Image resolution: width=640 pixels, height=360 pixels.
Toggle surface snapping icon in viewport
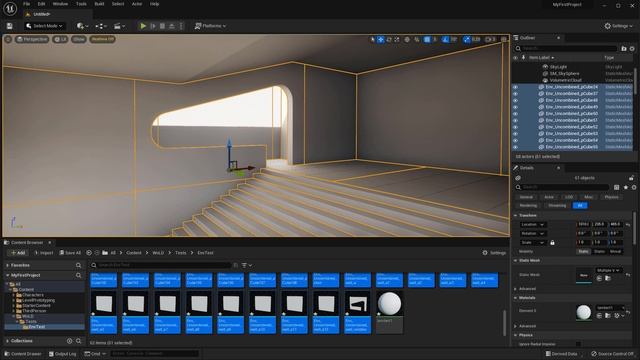417,40
